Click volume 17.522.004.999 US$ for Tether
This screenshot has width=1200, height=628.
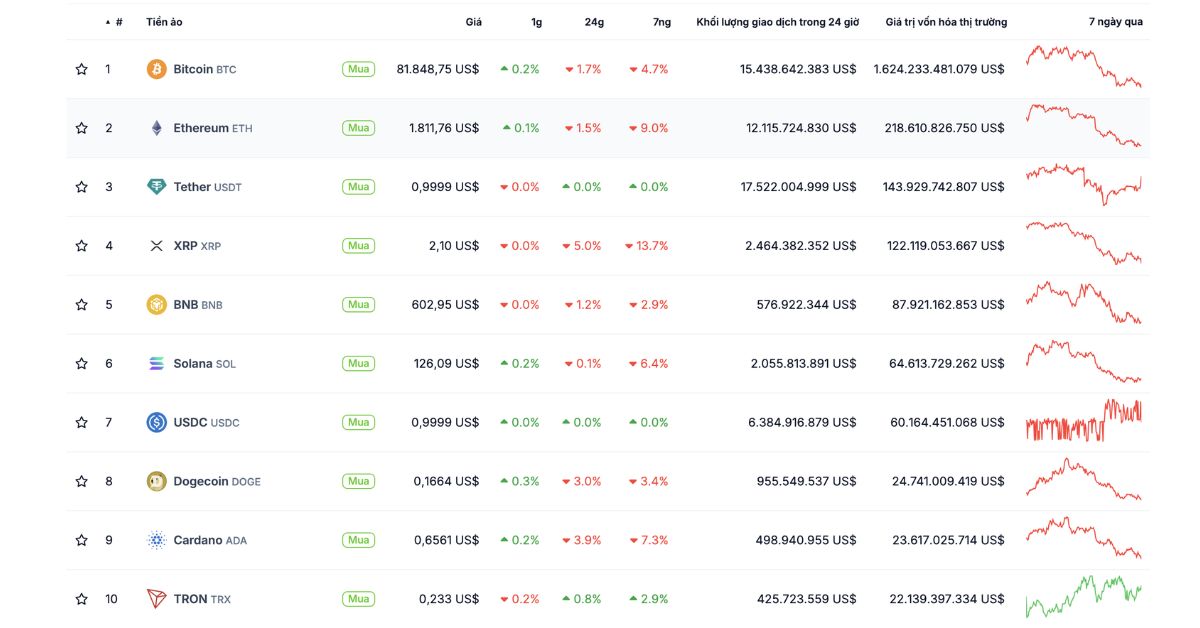798,187
